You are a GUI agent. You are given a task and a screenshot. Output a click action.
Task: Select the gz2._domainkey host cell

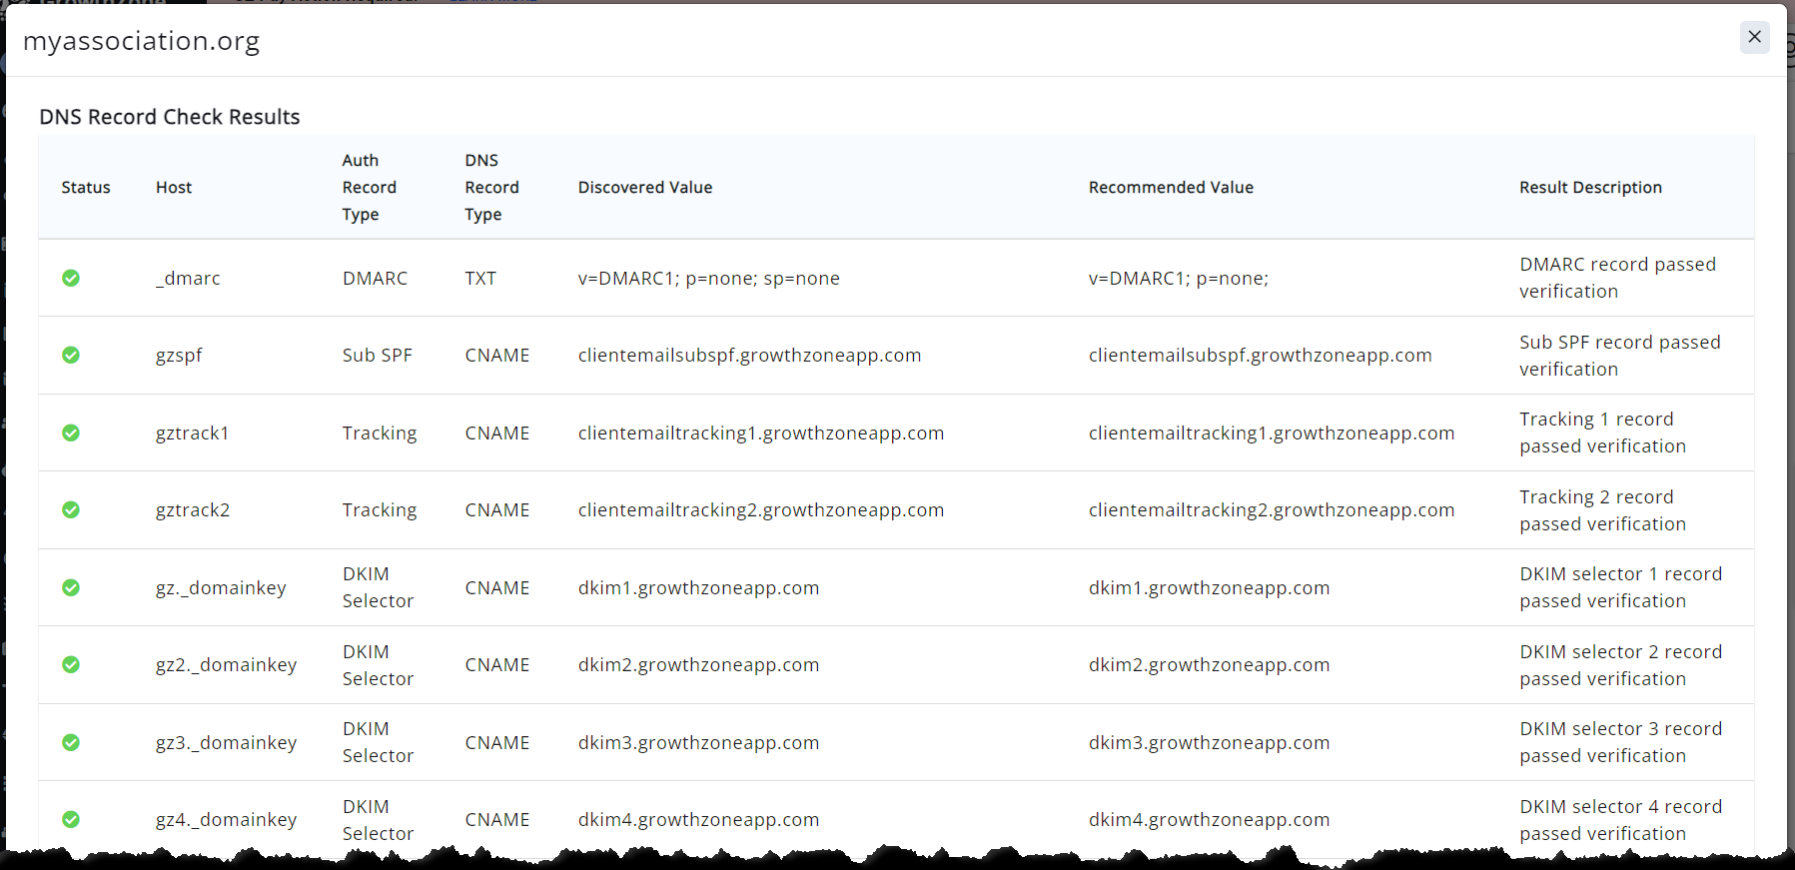[x=226, y=665]
